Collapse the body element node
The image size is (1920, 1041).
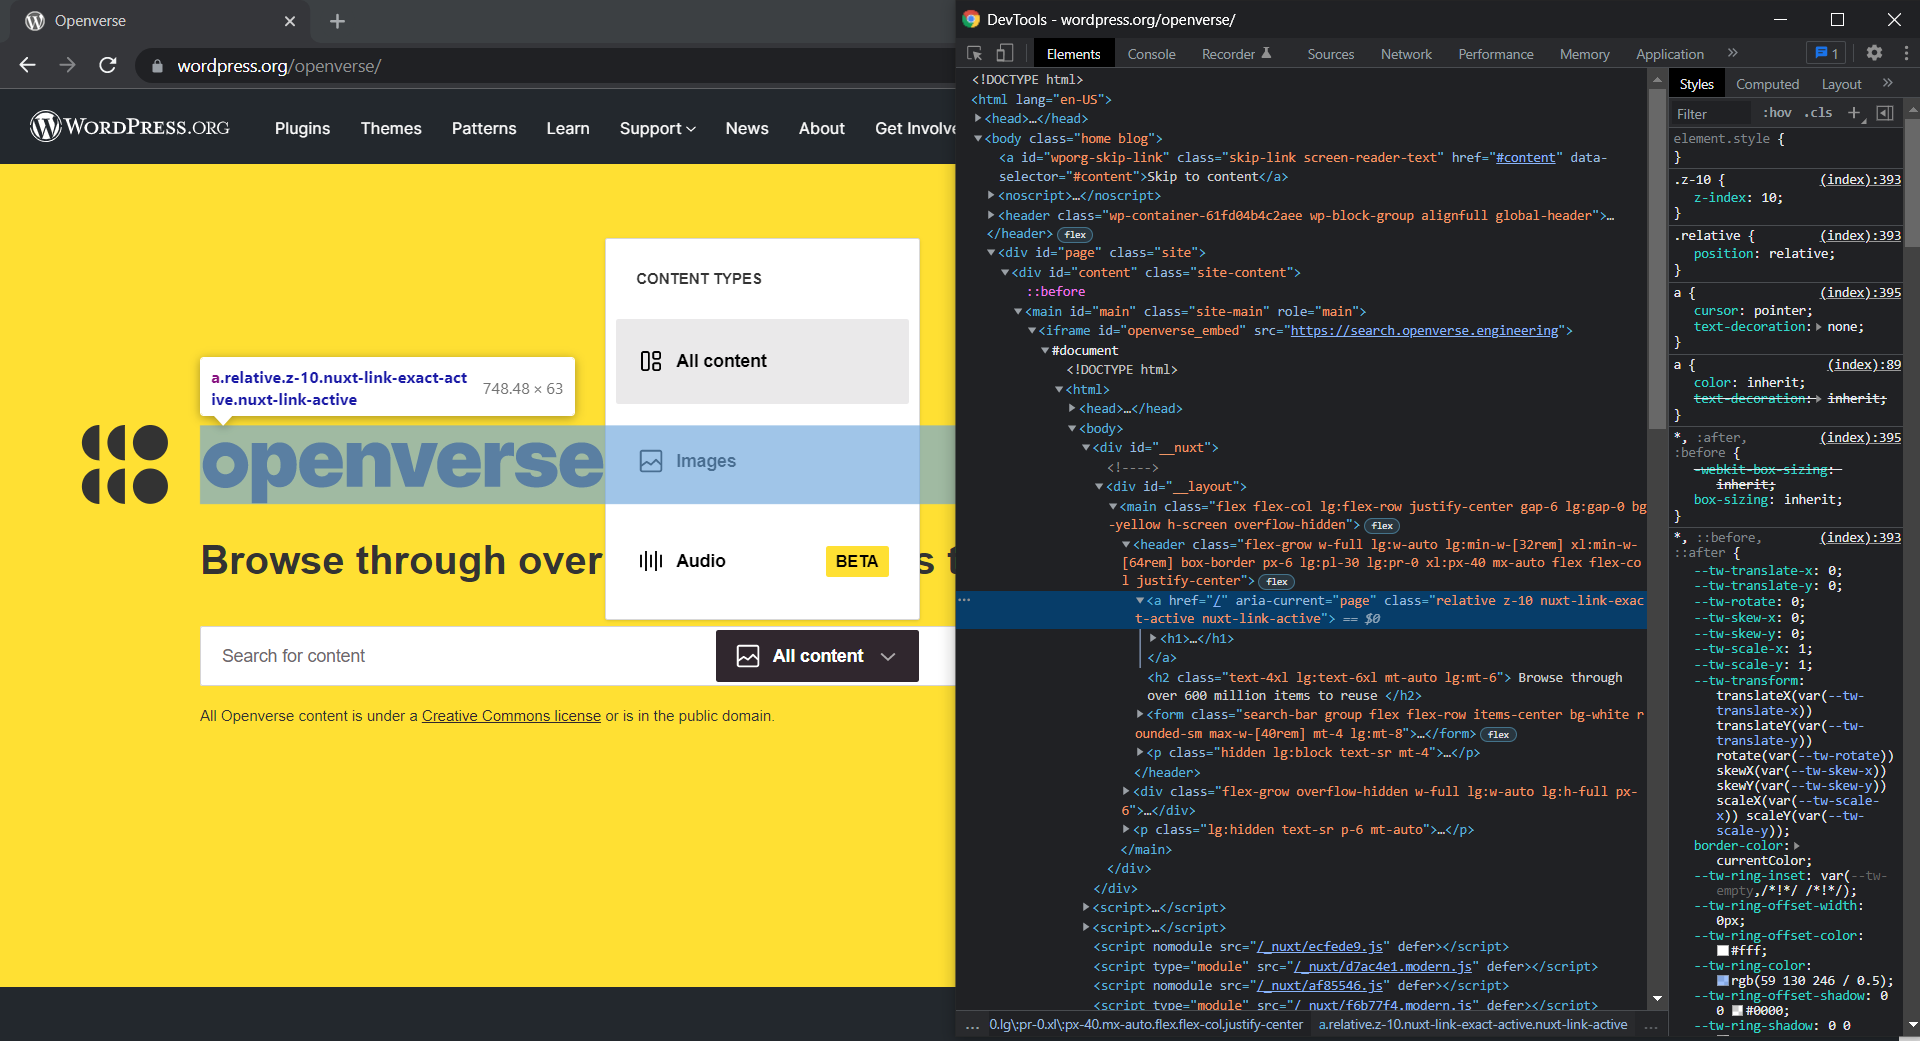[x=977, y=138]
